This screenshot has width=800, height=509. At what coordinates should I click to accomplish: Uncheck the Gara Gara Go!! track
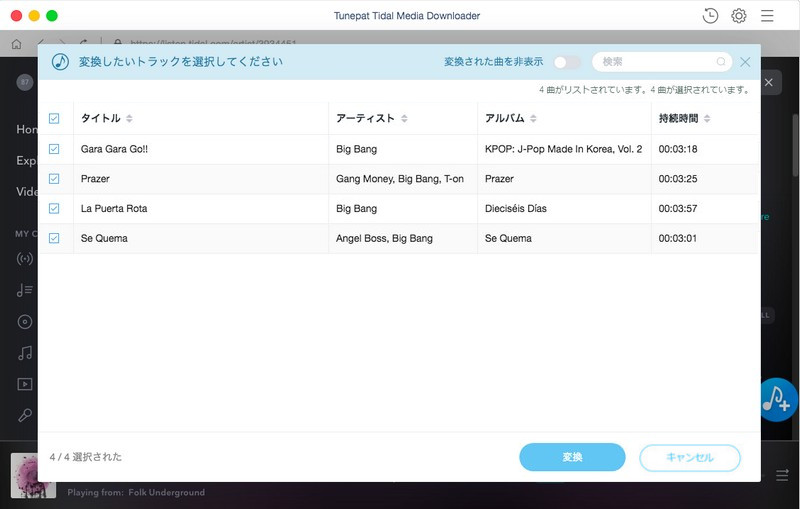pyautogui.click(x=54, y=149)
